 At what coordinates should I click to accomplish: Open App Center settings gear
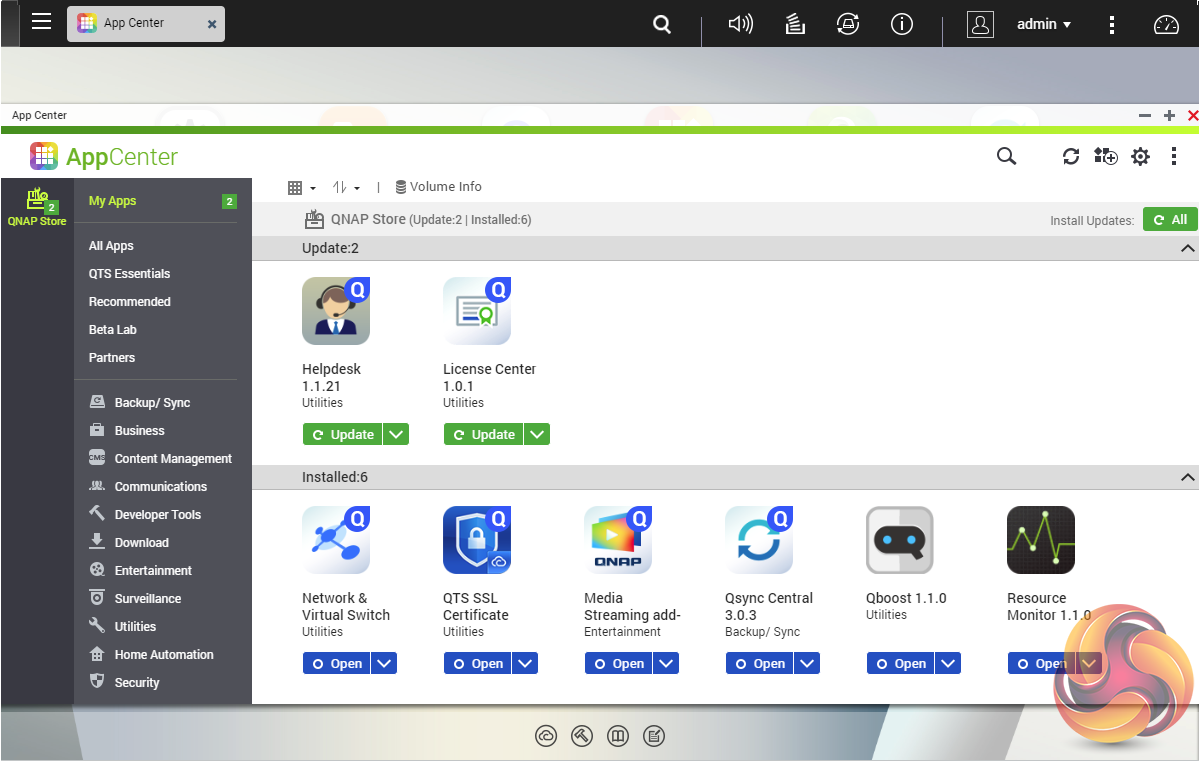1140,156
